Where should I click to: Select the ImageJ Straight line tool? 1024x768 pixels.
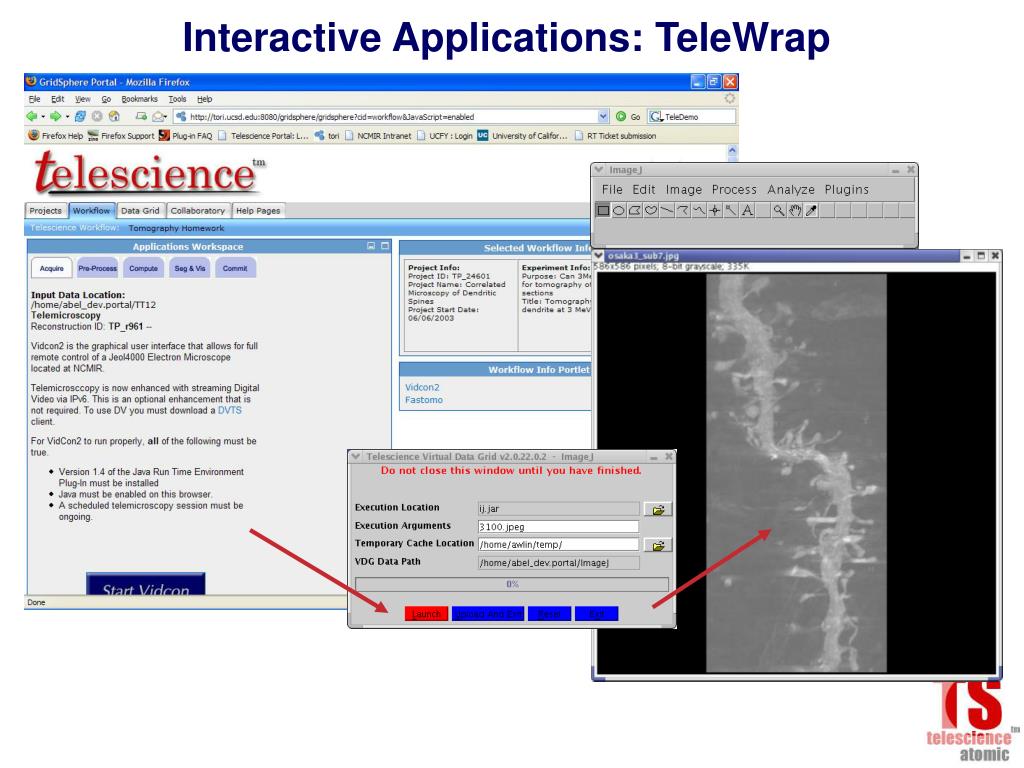[666, 210]
